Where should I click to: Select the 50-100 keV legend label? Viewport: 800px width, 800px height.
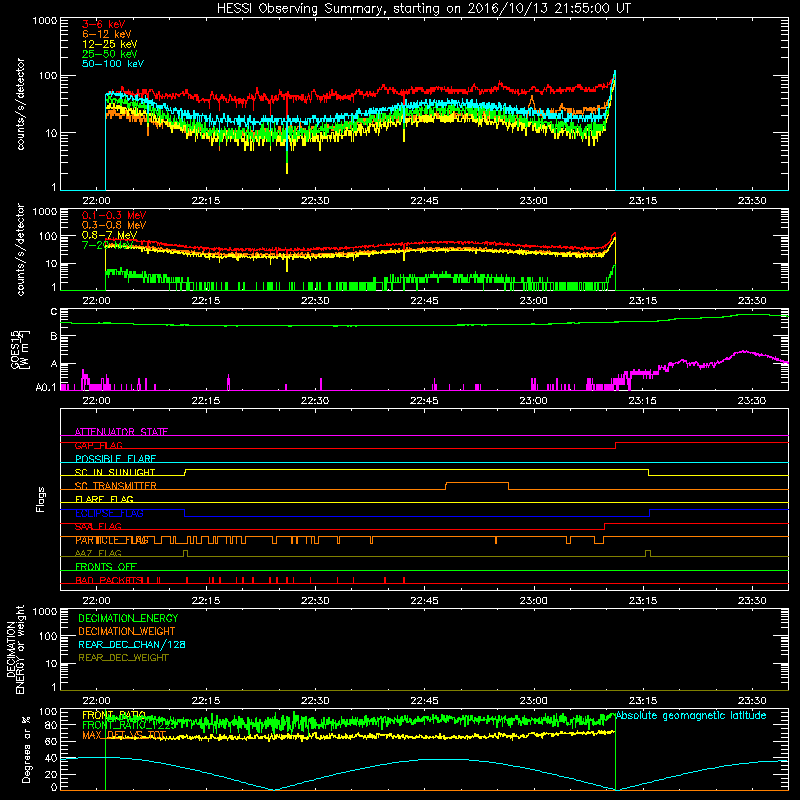(113, 64)
